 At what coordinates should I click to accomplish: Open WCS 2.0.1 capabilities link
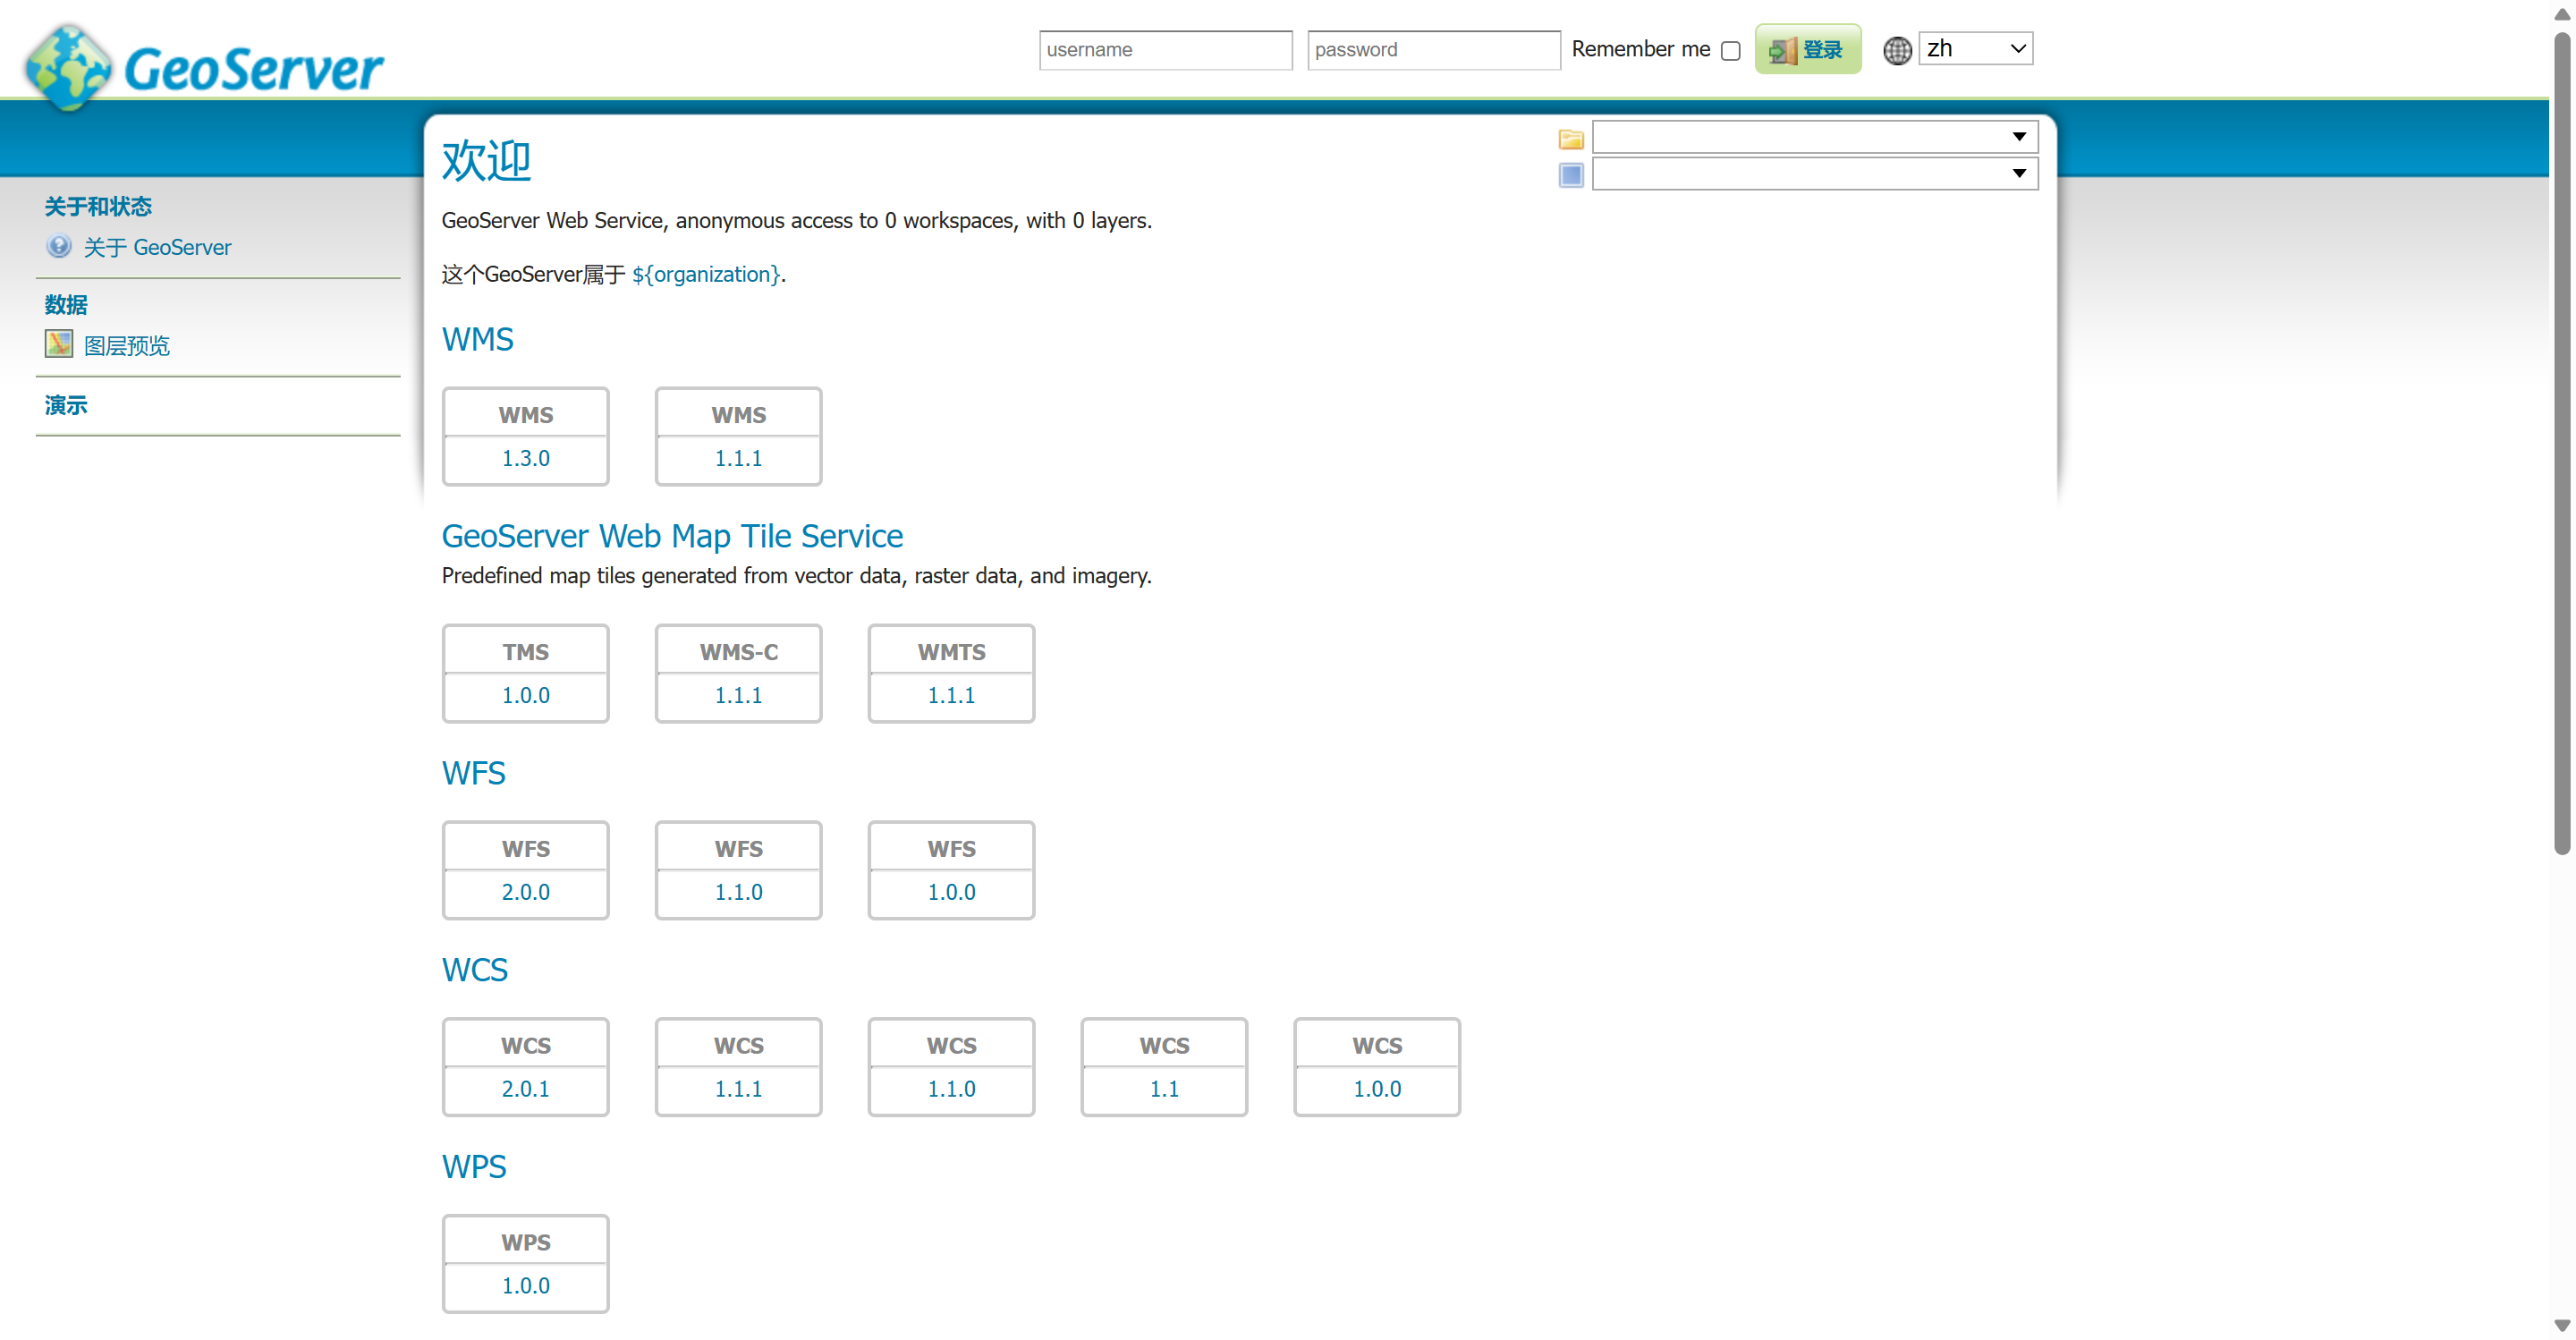pyautogui.click(x=526, y=1089)
